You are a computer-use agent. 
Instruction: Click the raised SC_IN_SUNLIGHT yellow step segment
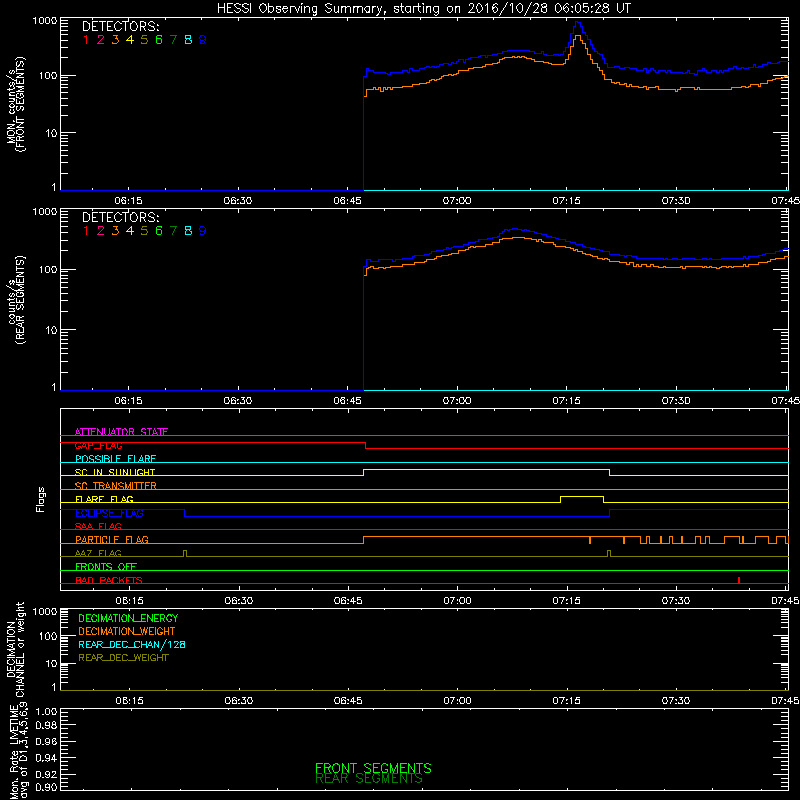coord(486,469)
